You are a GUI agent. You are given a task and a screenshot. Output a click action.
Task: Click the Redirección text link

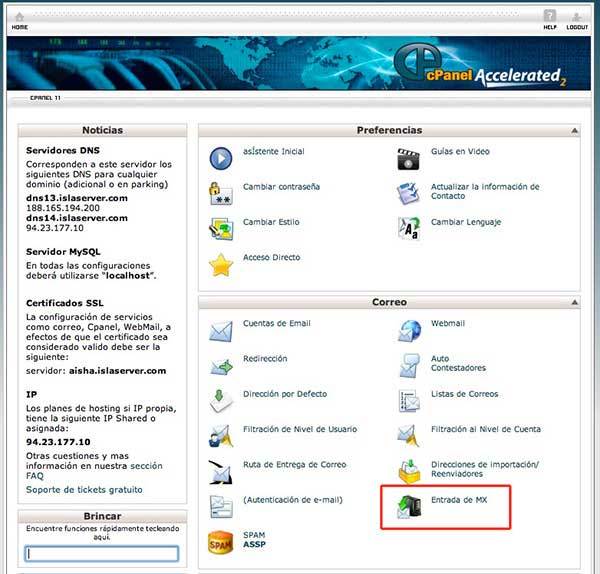[x=265, y=359]
